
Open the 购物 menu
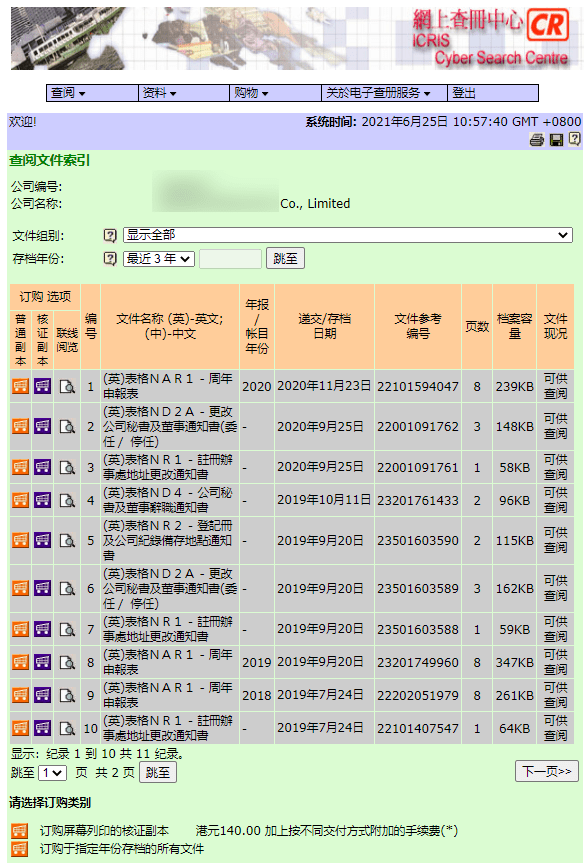click(275, 93)
